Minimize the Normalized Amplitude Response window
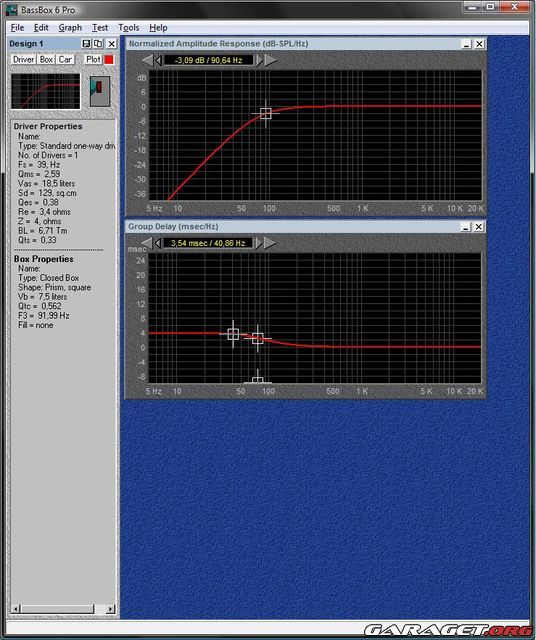This screenshot has height=640, width=536. 466,44
